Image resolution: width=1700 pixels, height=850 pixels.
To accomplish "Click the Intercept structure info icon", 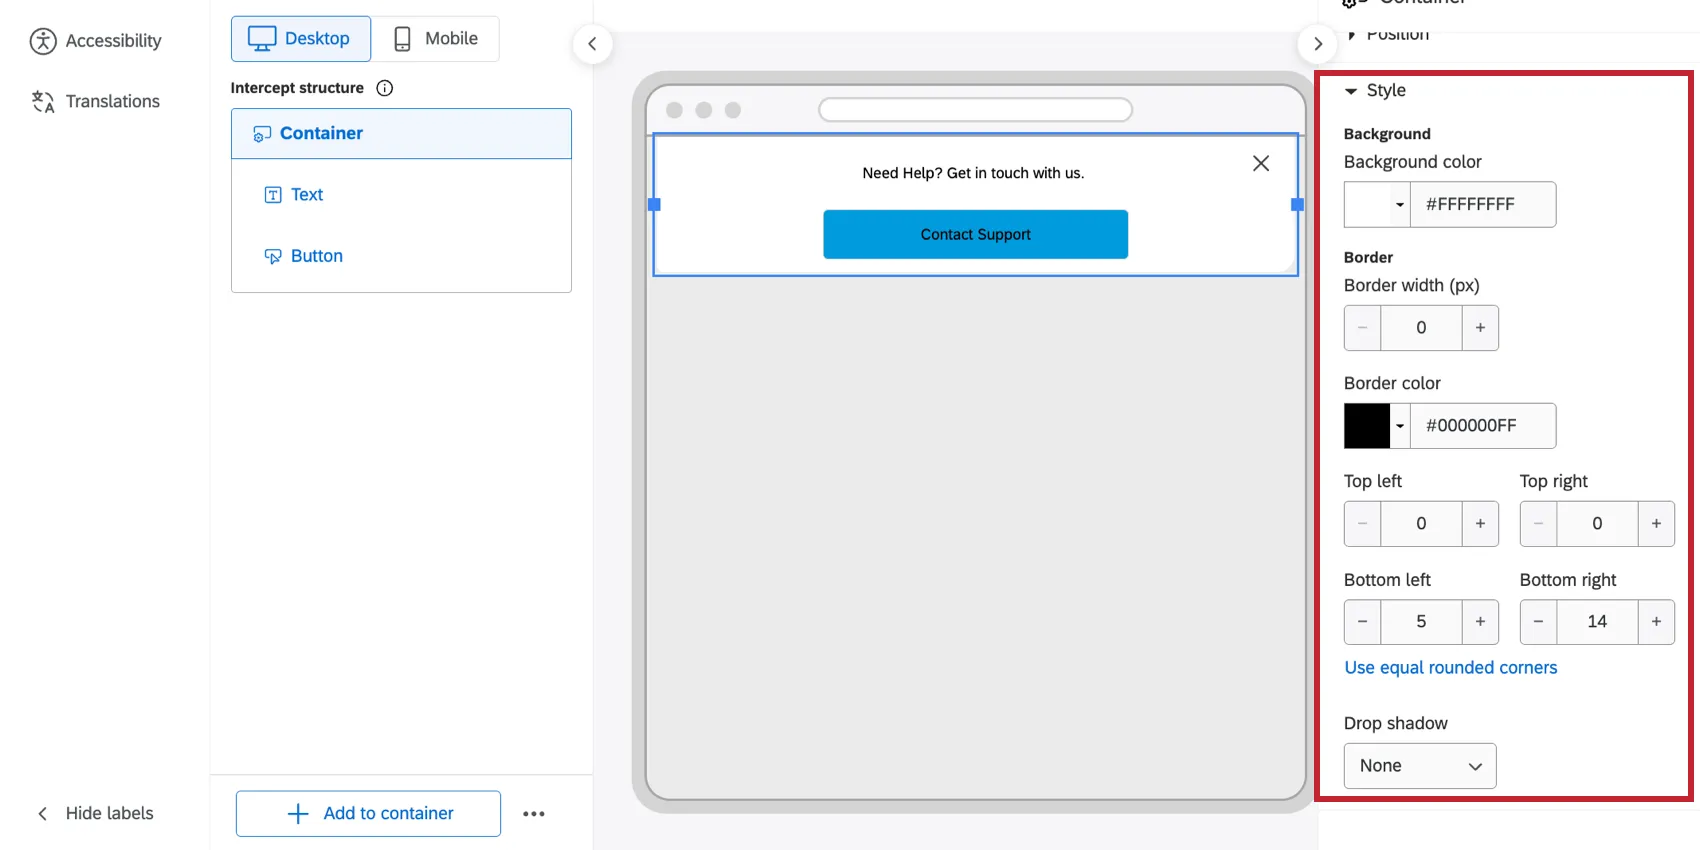I will coord(384,88).
